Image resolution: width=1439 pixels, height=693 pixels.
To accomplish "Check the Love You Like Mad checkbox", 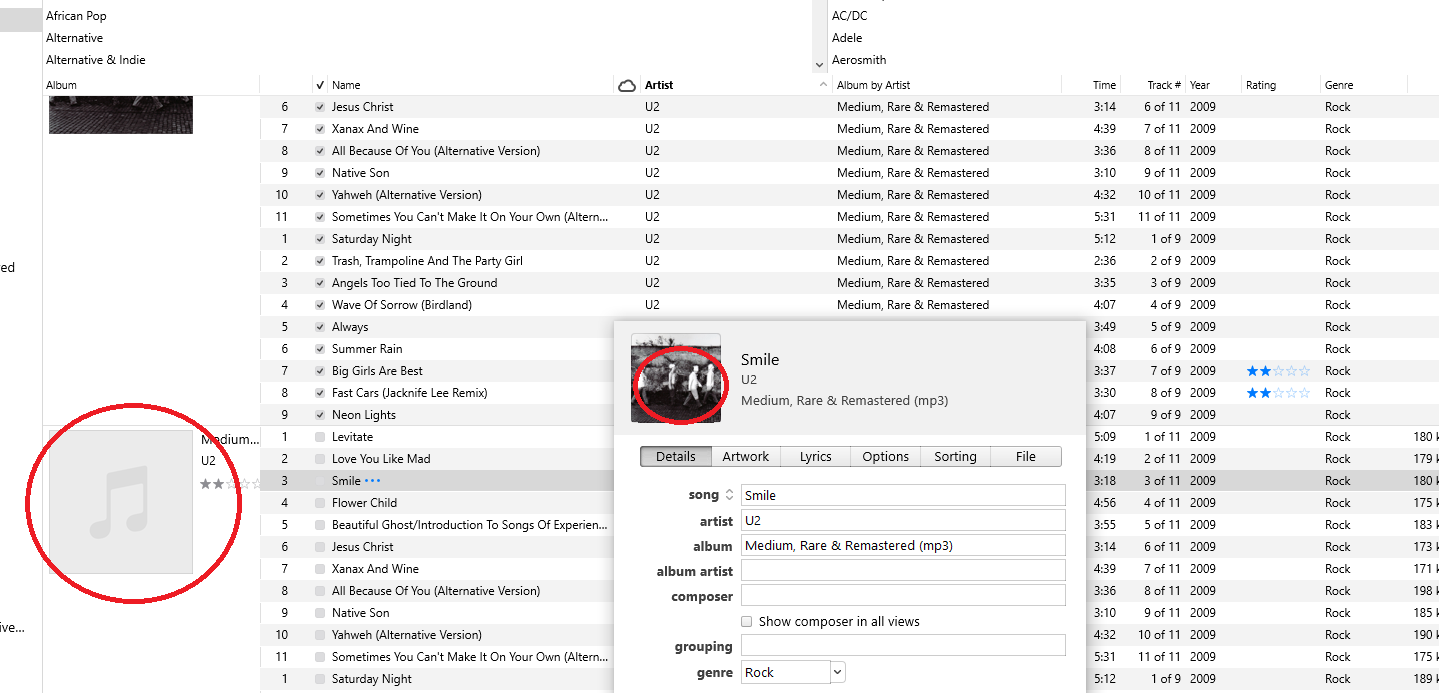I will [x=320, y=459].
